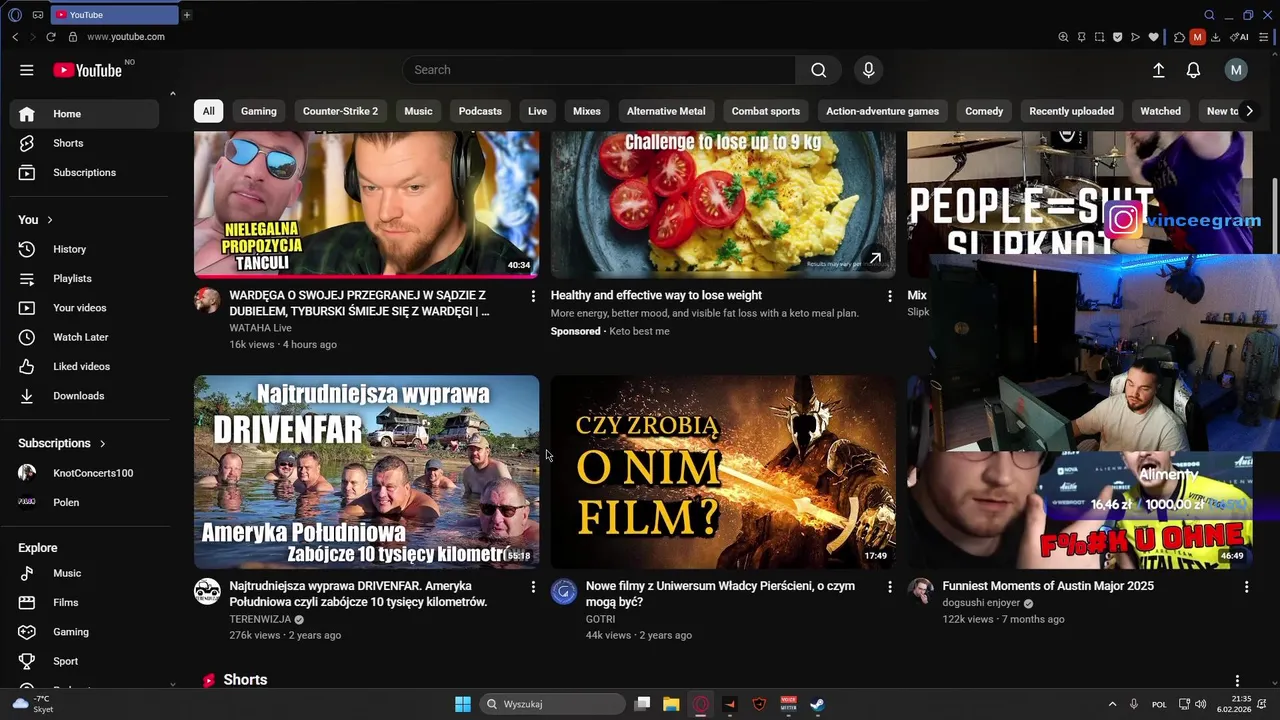Click the Windows taskbar Wyszukaj search box
Image resolution: width=1280 pixels, height=720 pixels.
(x=553, y=704)
